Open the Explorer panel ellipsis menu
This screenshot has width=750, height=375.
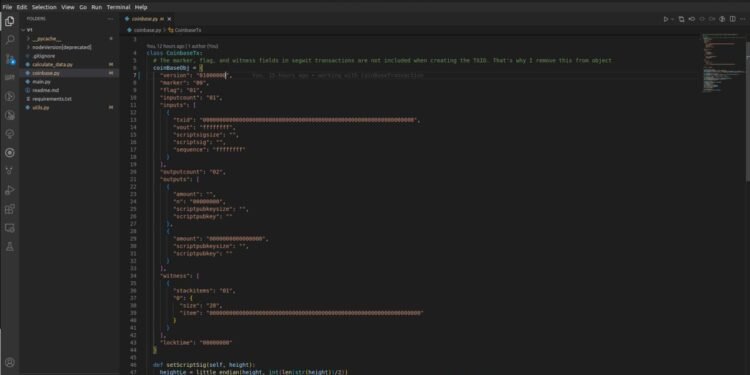tap(110, 19)
